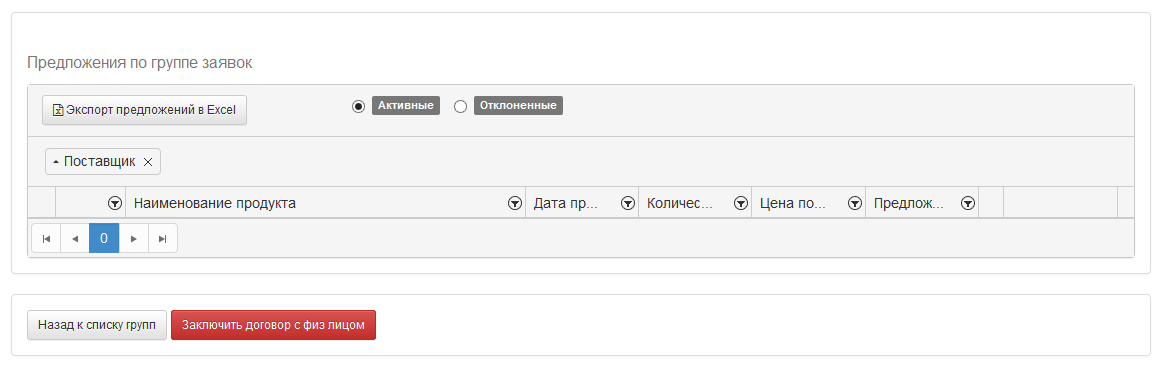
Task: Jump to the last page of the grid
Action: [x=163, y=238]
